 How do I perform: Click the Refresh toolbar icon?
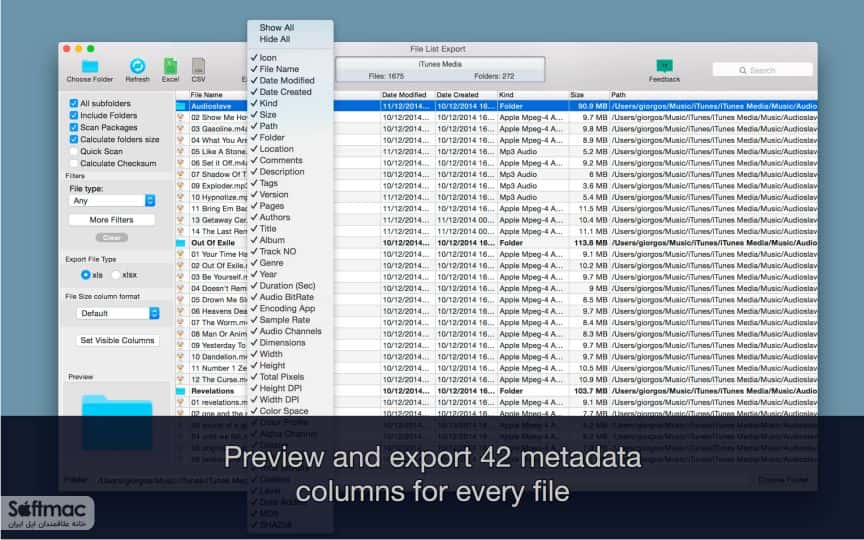[137, 66]
